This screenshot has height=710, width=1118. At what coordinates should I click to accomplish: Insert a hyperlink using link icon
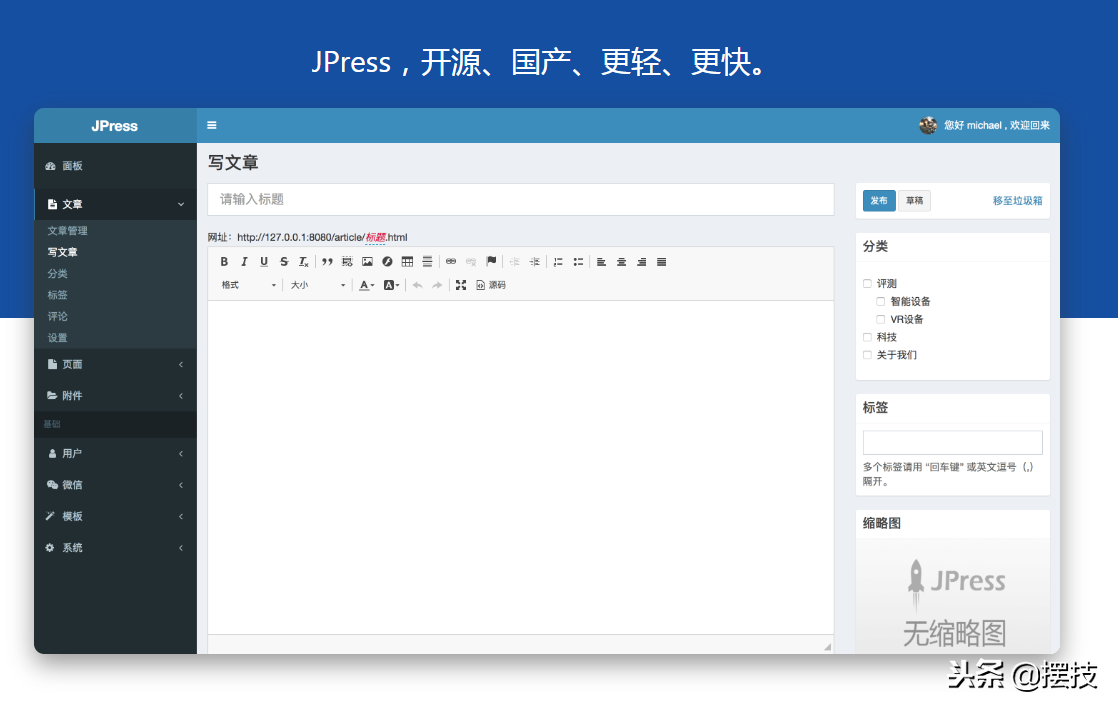450,262
